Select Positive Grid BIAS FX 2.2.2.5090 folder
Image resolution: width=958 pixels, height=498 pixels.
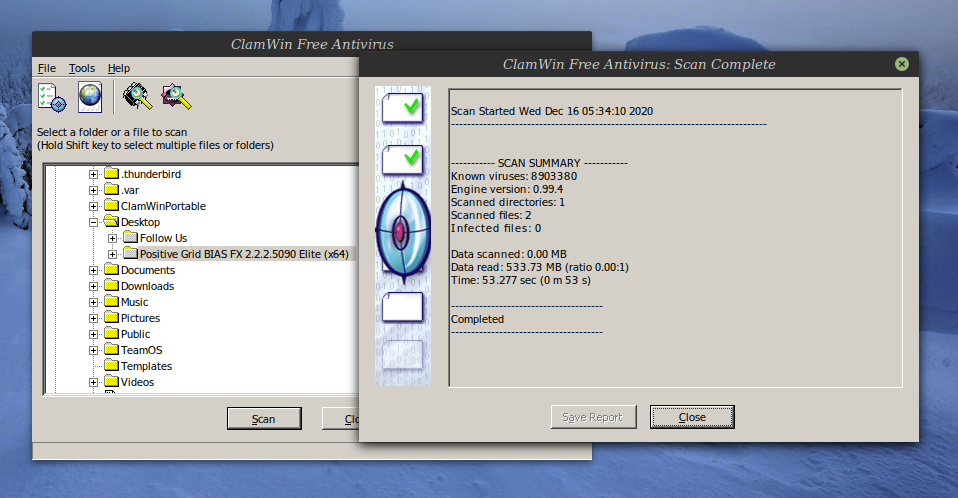tap(244, 254)
